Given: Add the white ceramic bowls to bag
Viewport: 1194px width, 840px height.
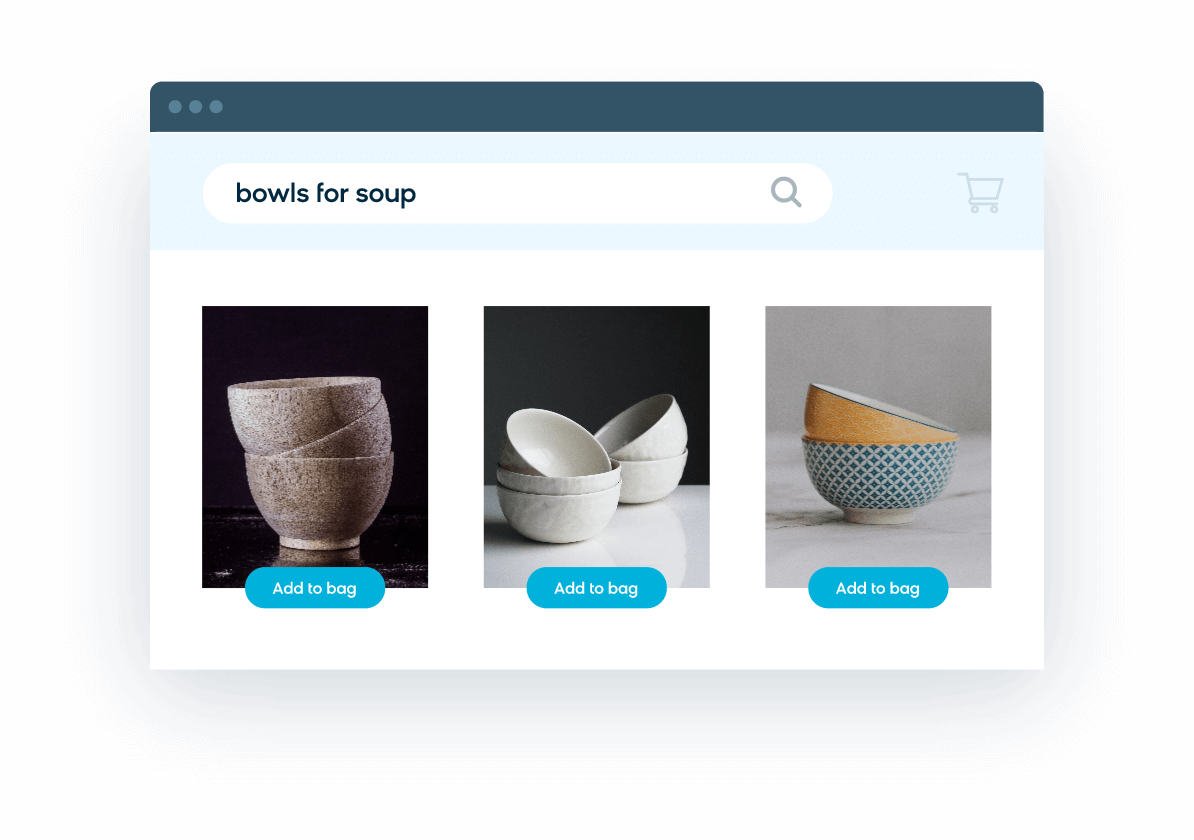Looking at the screenshot, I should coord(596,588).
